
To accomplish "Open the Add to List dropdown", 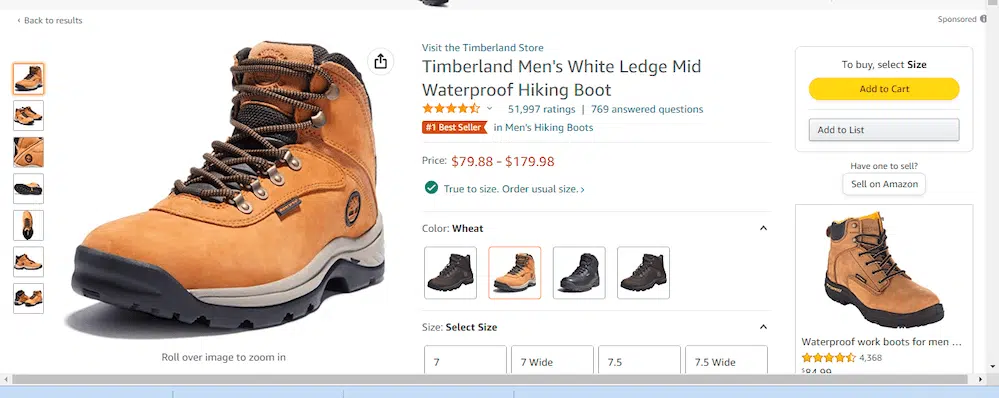I will coord(884,130).
